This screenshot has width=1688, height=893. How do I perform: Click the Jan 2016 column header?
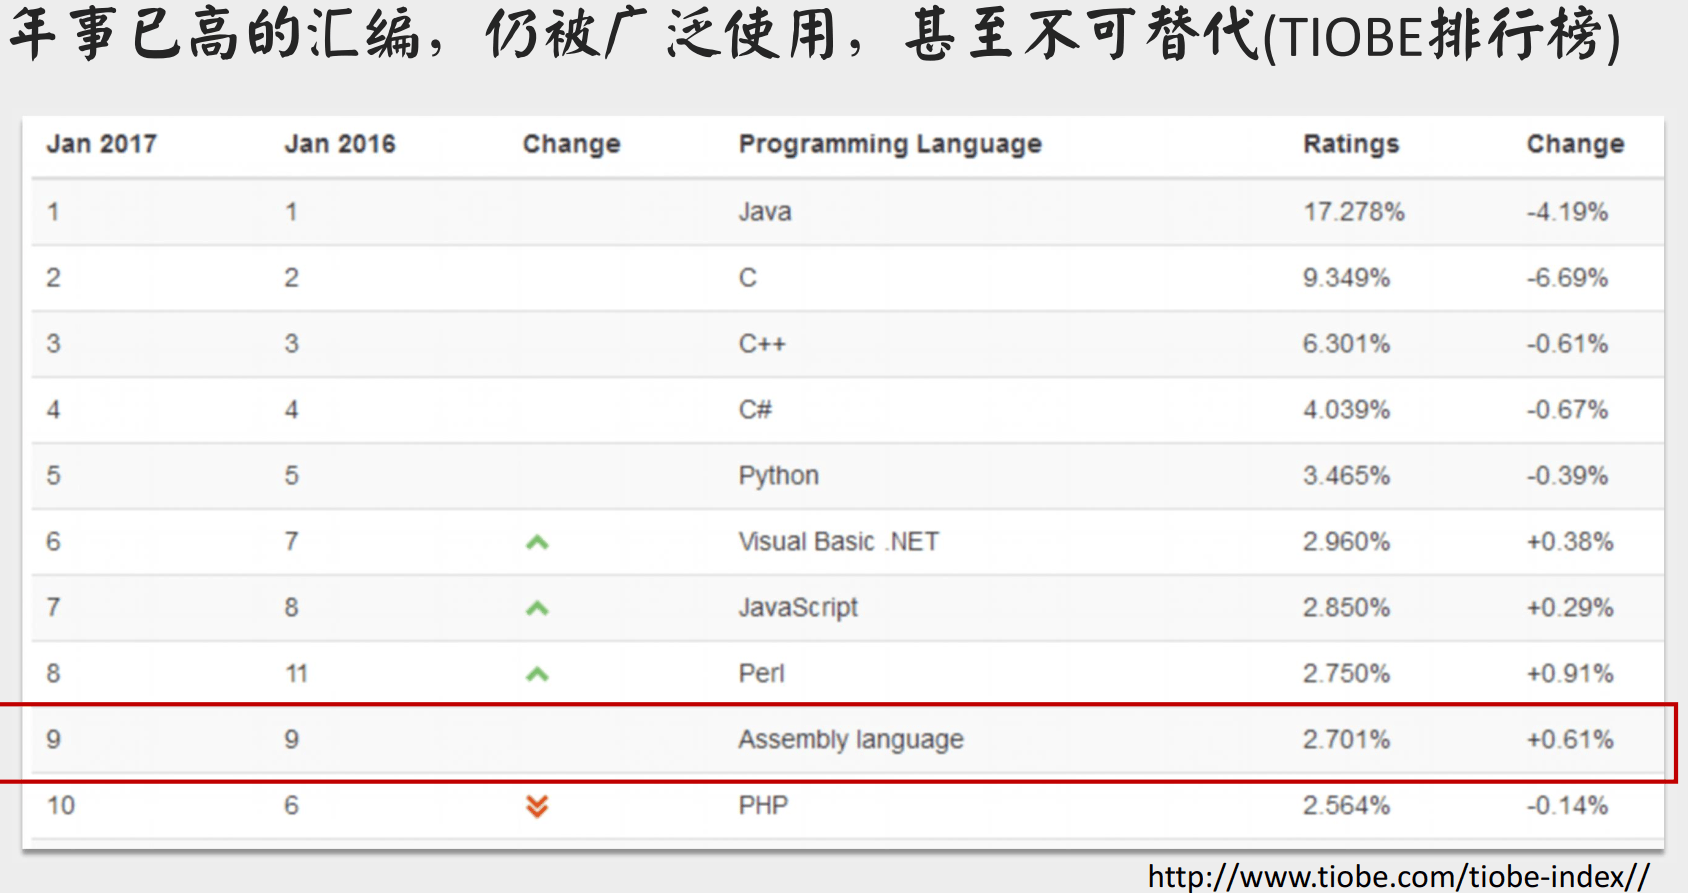(x=340, y=144)
